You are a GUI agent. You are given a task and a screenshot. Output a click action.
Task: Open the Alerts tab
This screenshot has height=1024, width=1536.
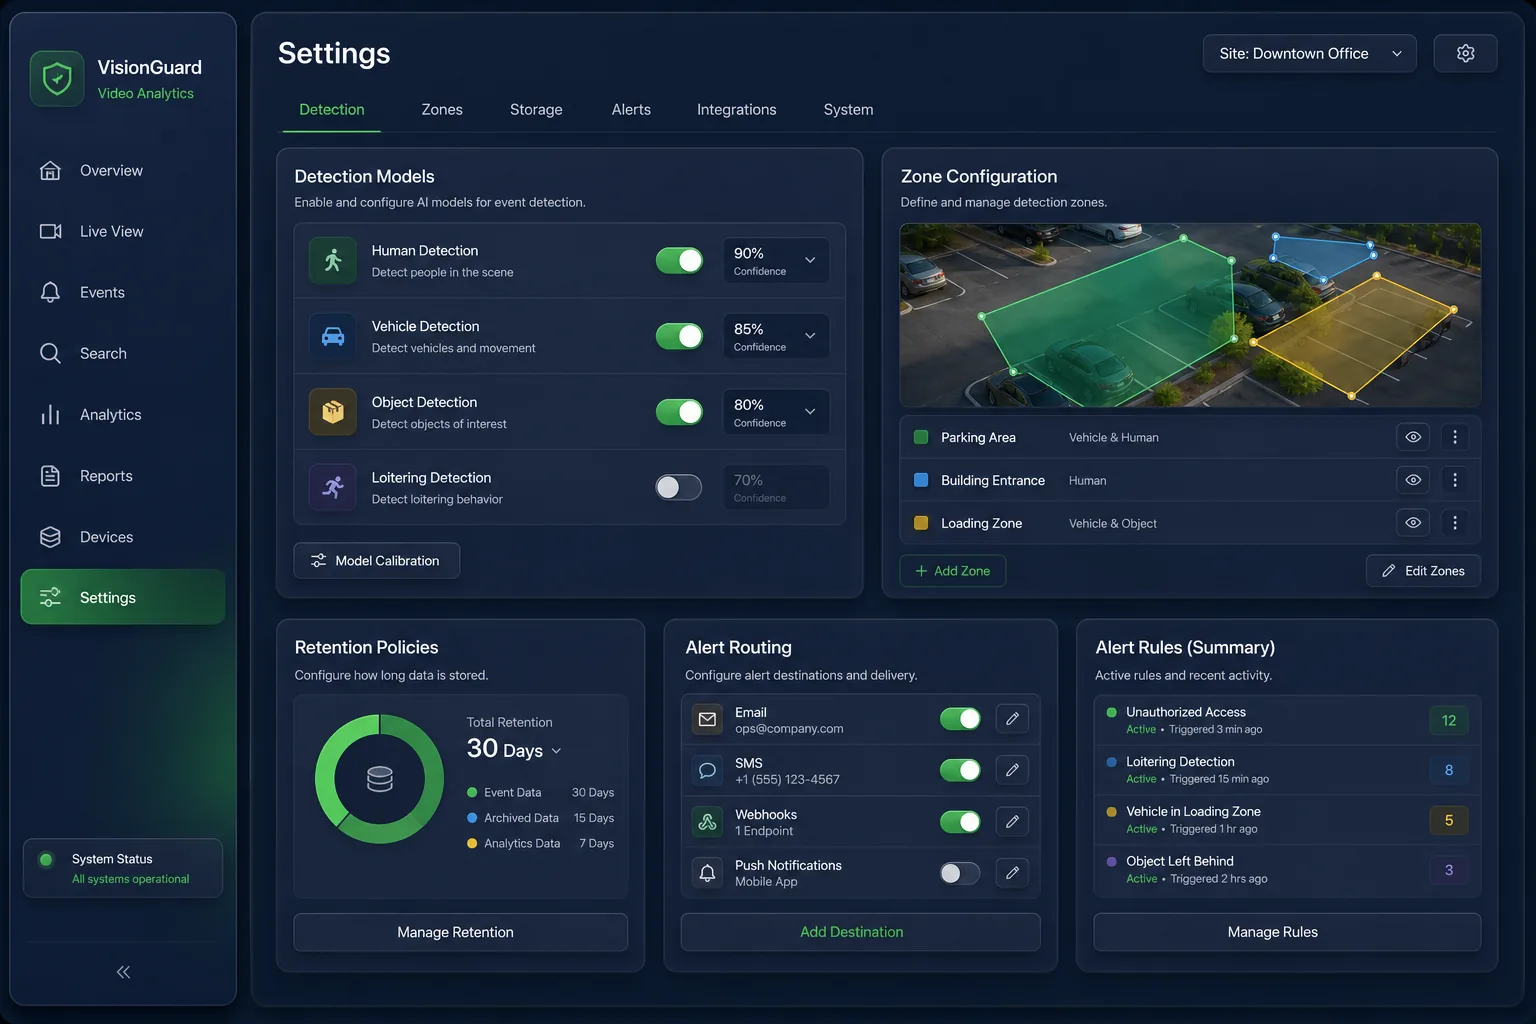pos(631,110)
